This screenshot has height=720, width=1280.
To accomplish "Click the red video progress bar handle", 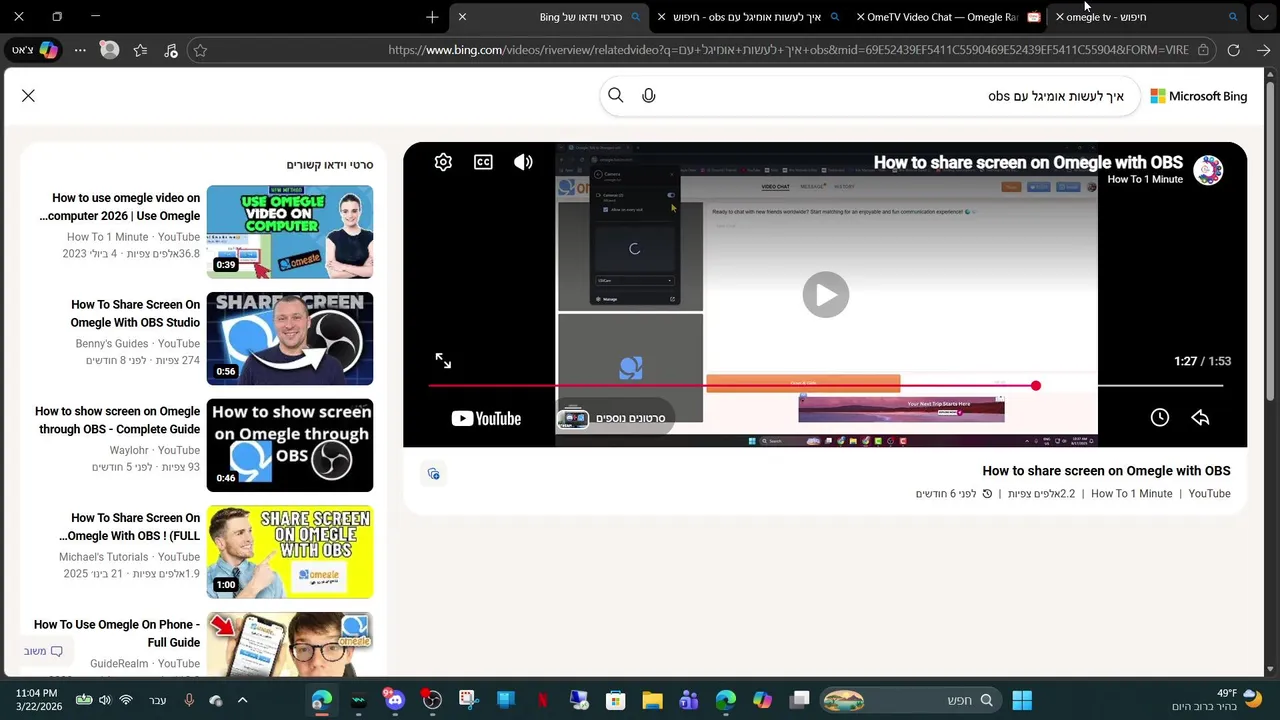I will 1036,385.
